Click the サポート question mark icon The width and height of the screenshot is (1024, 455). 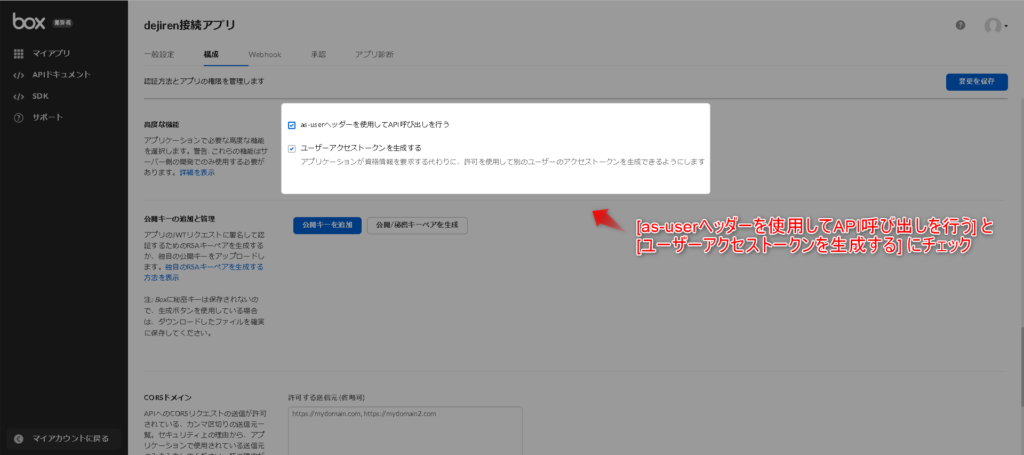click(x=18, y=118)
